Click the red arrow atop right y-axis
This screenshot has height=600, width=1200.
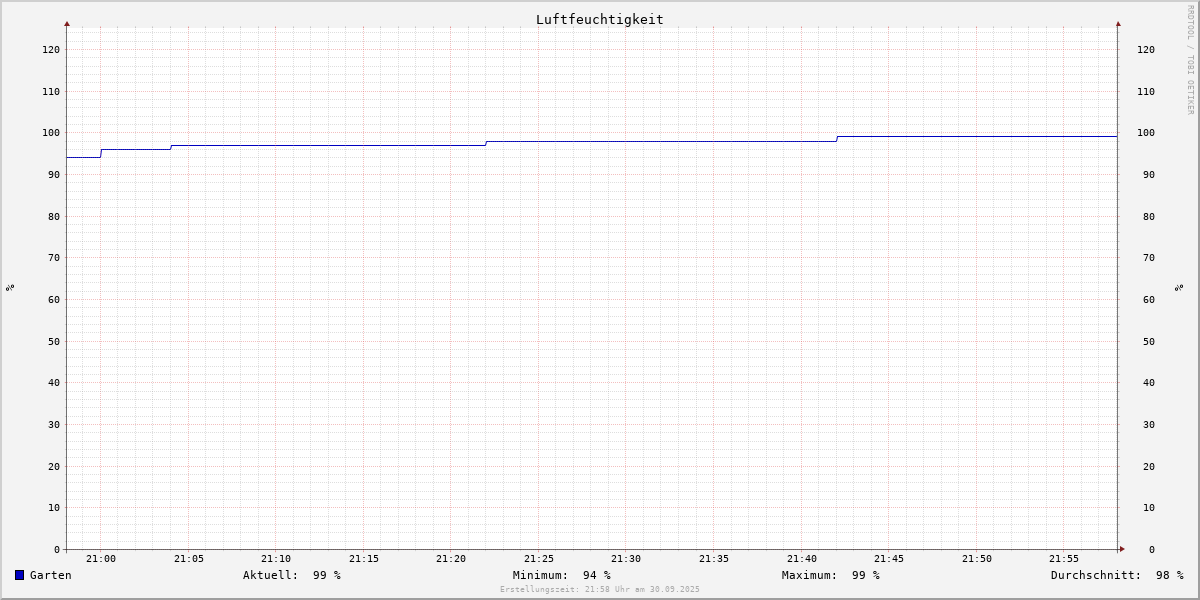click(x=1118, y=23)
